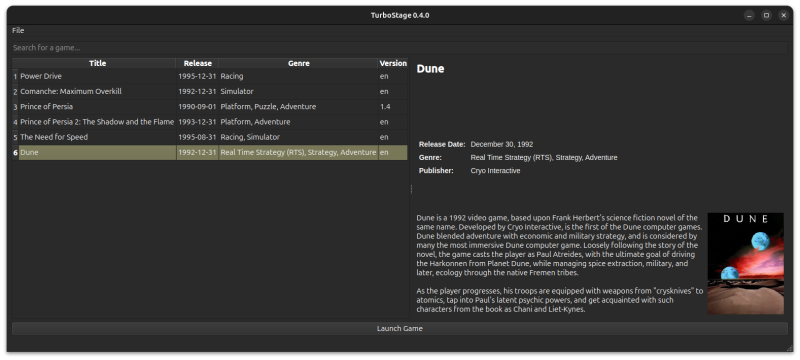The height and width of the screenshot is (360, 800).
Task: Click the window resize grip corner
Action: pos(789,348)
